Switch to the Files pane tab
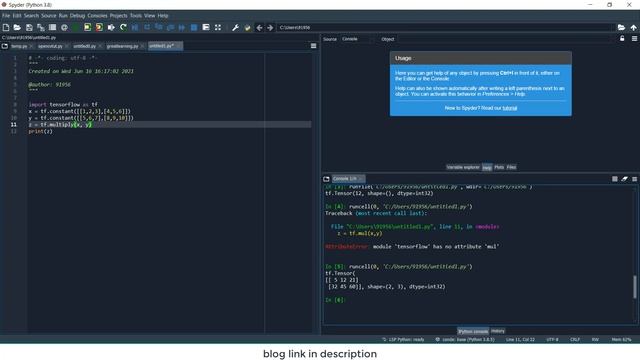The image size is (640, 360). click(511, 167)
